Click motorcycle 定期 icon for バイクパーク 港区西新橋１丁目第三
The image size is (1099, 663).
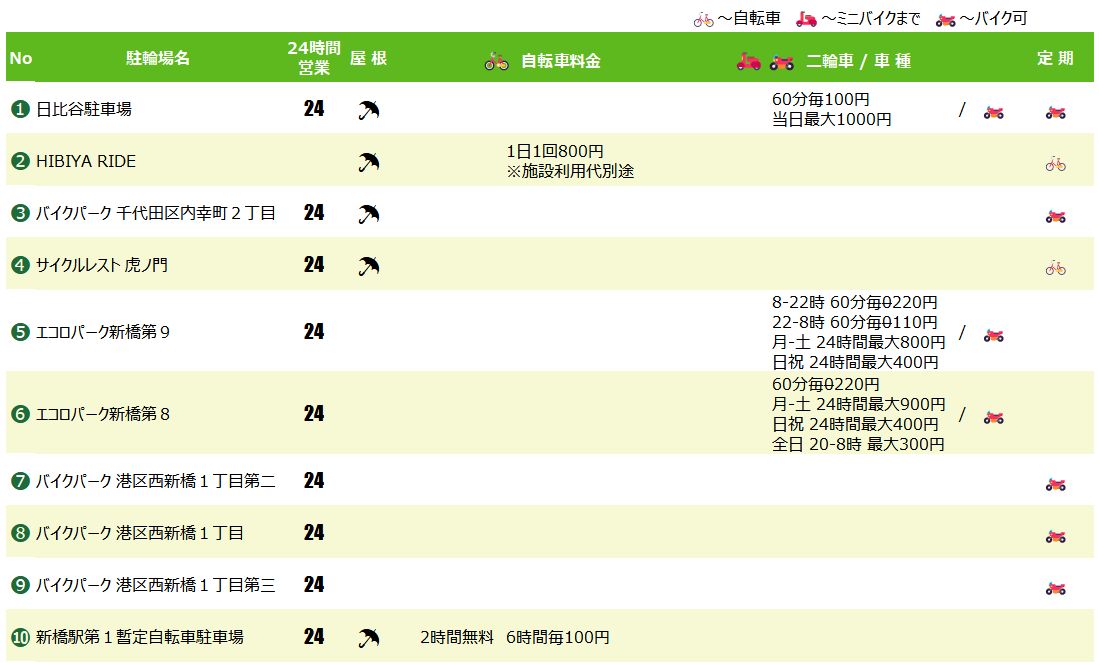[1055, 588]
